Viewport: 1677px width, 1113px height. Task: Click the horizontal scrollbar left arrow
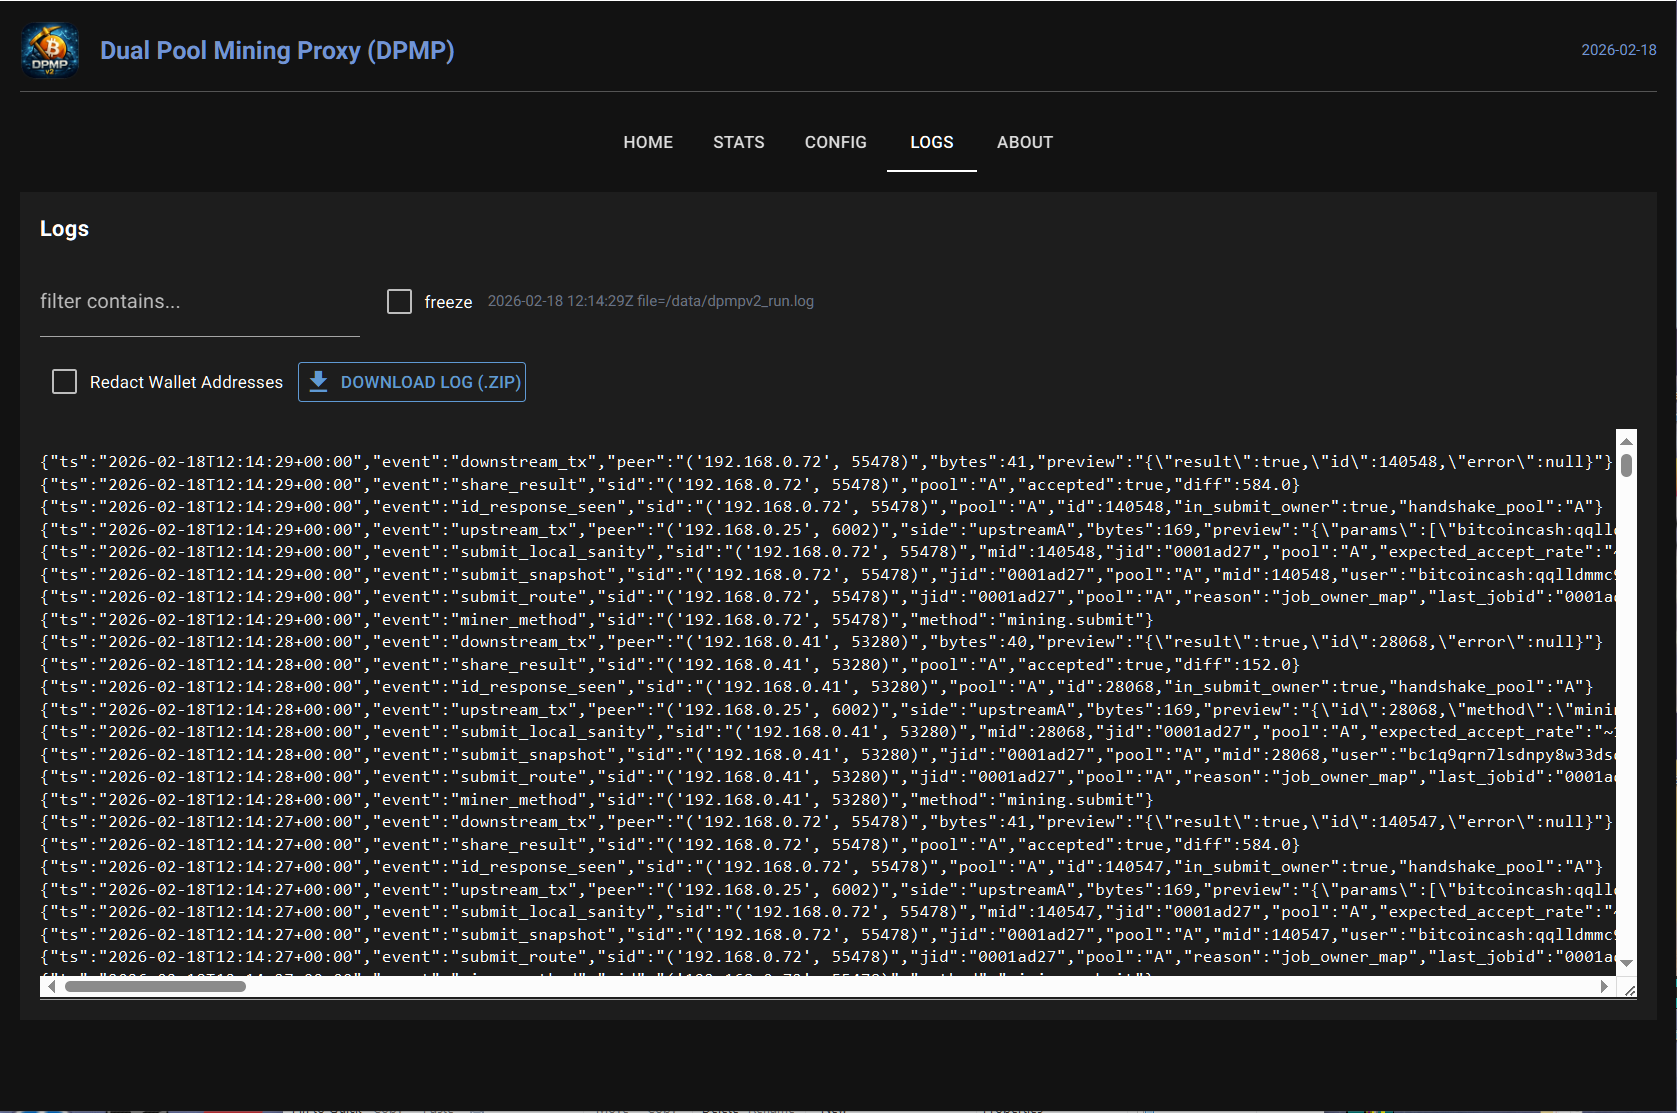click(52, 987)
